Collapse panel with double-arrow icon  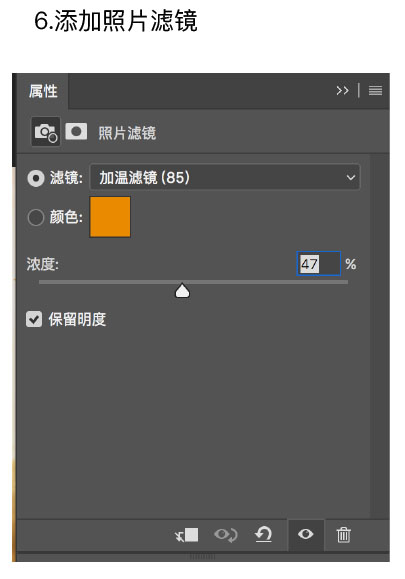pyautogui.click(x=342, y=90)
